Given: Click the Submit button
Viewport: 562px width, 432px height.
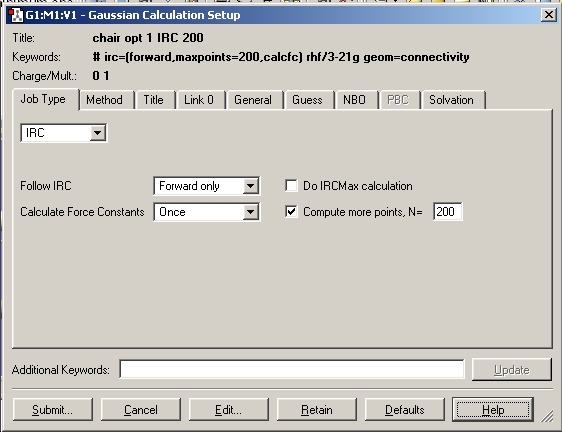Looking at the screenshot, I should tap(53, 409).
